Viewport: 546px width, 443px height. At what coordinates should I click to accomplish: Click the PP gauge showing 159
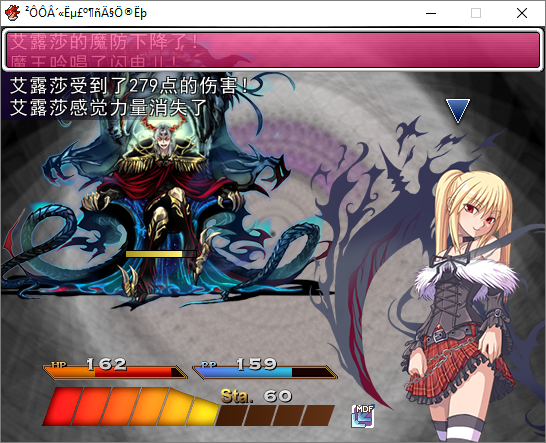pos(265,372)
